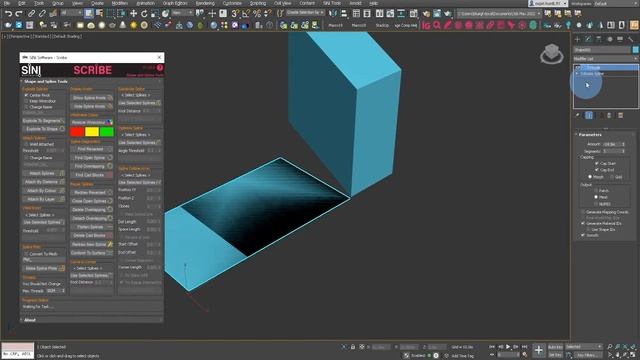Screen dimensions: 640x360
Task: Open the Modifiers menu
Action: coord(120,3)
